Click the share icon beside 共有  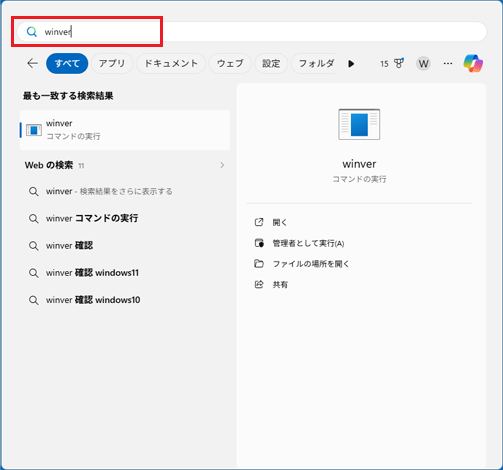pos(259,285)
